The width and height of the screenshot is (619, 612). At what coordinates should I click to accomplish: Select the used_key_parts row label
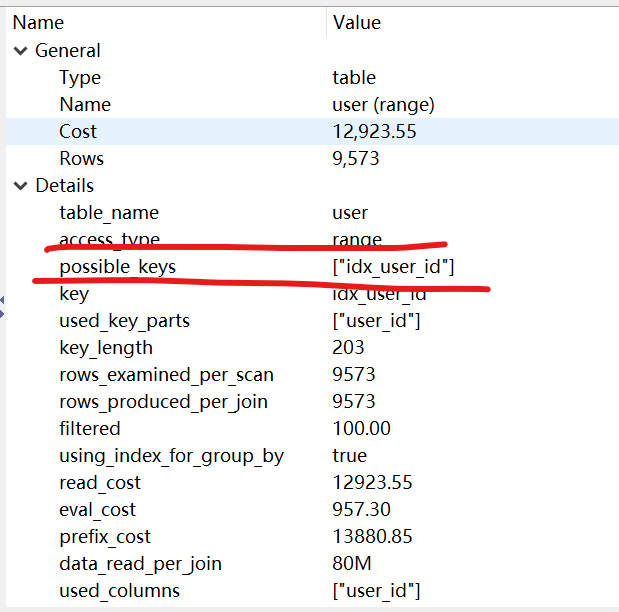pyautogui.click(x=124, y=321)
